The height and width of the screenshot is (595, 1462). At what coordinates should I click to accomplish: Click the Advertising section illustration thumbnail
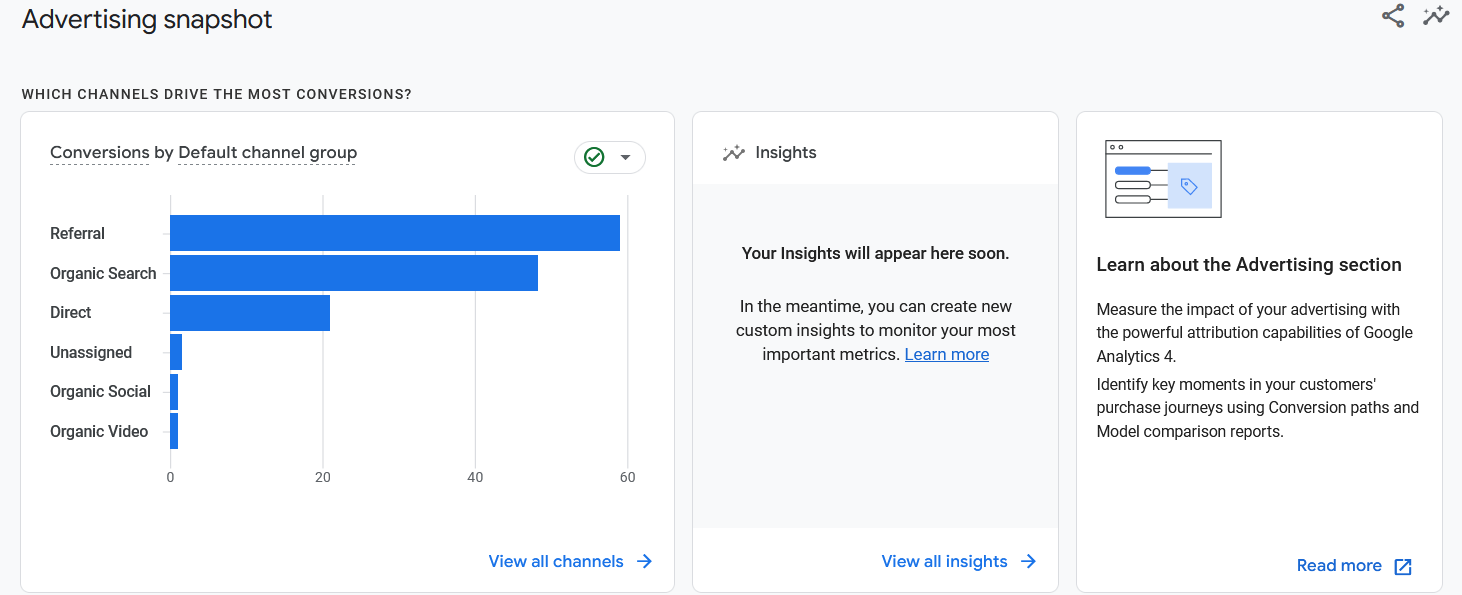click(1163, 179)
